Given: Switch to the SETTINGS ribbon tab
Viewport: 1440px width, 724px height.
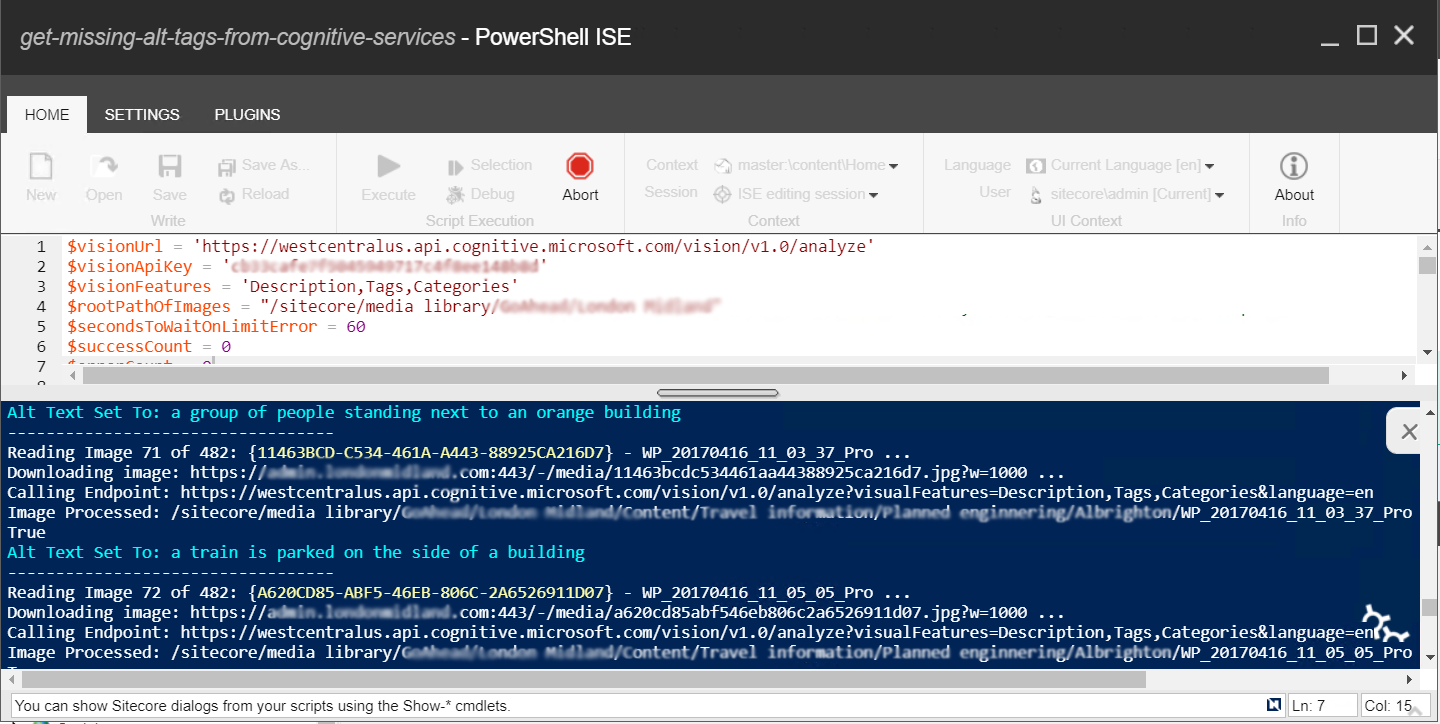Looking at the screenshot, I should tap(142, 114).
